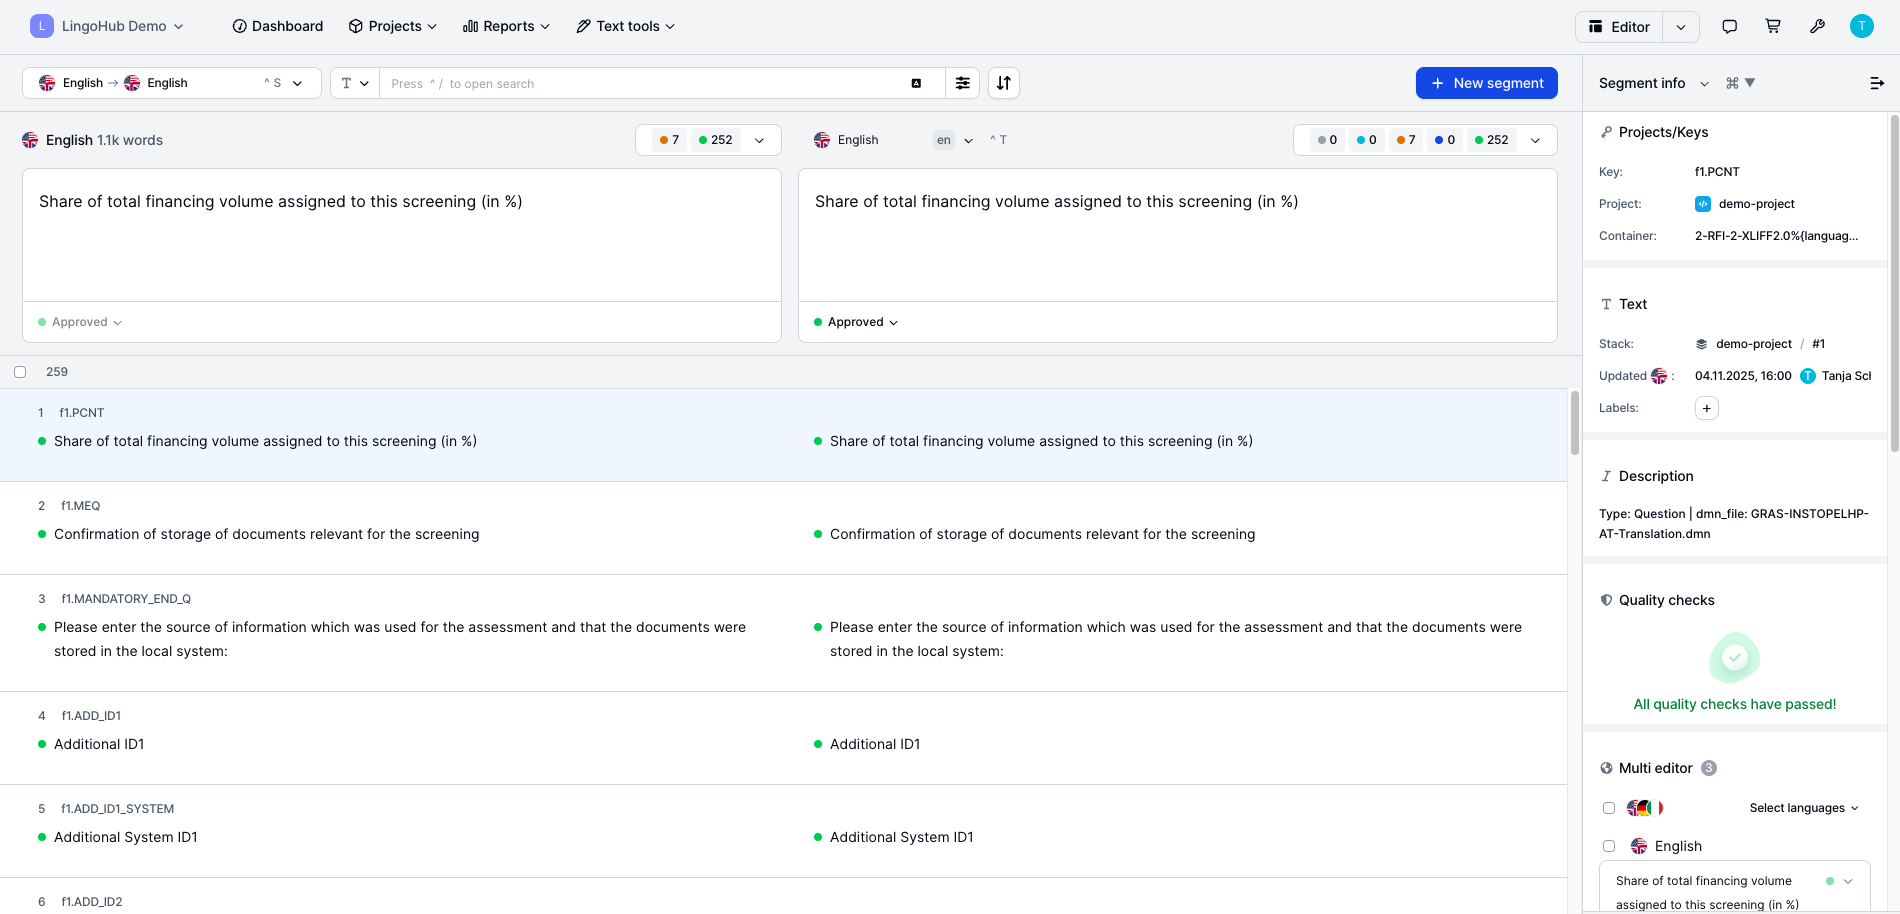Open the Select languages dropdown
The height and width of the screenshot is (914, 1900).
[1803, 808]
